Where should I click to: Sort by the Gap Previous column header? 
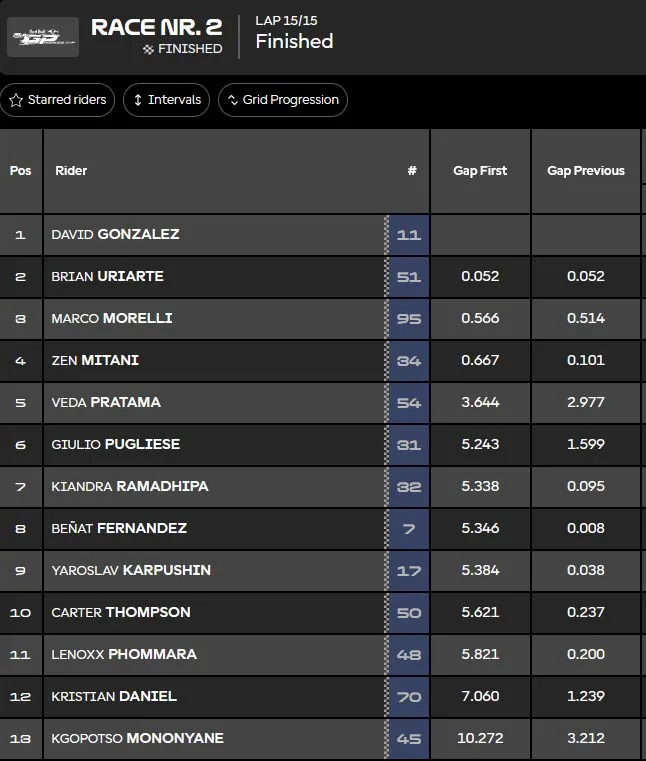coord(586,171)
